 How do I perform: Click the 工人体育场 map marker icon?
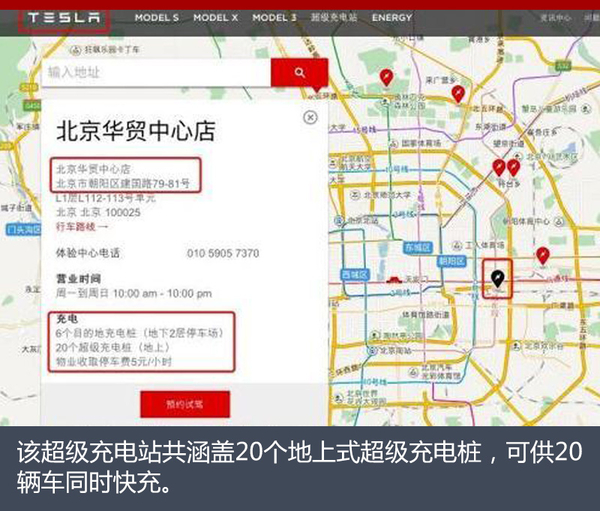pos(457,245)
